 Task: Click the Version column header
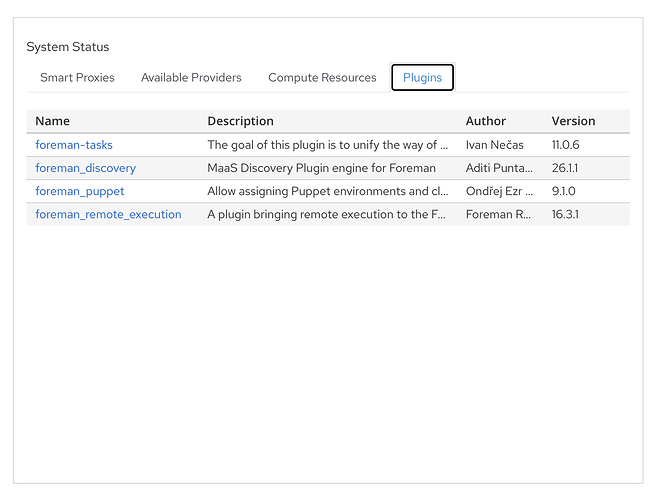(x=573, y=121)
